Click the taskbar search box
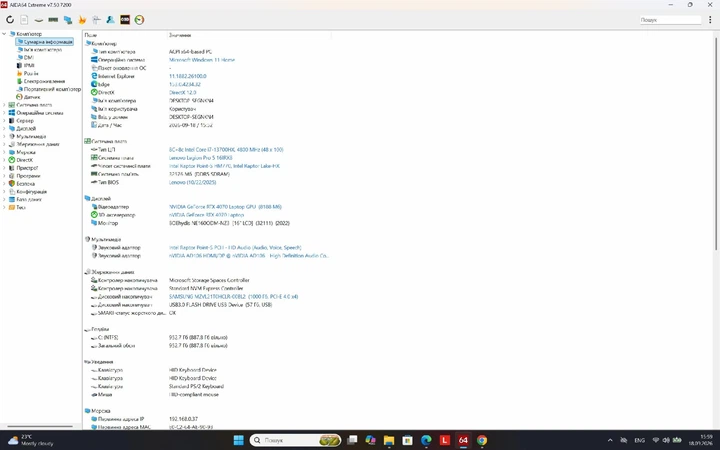720x450 pixels. point(295,440)
